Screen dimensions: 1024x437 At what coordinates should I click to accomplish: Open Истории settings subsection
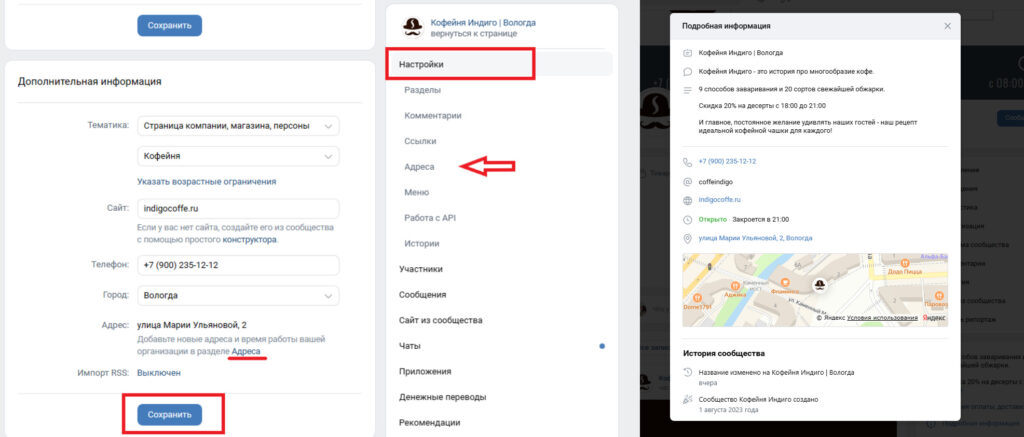[422, 243]
